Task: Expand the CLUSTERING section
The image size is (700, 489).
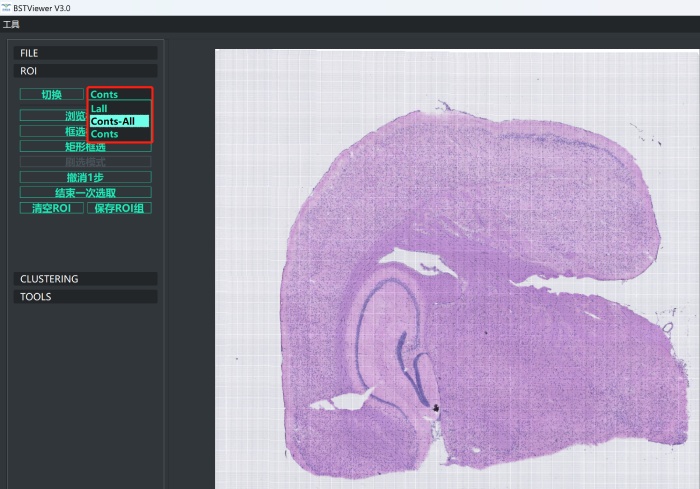Action: (x=86, y=279)
